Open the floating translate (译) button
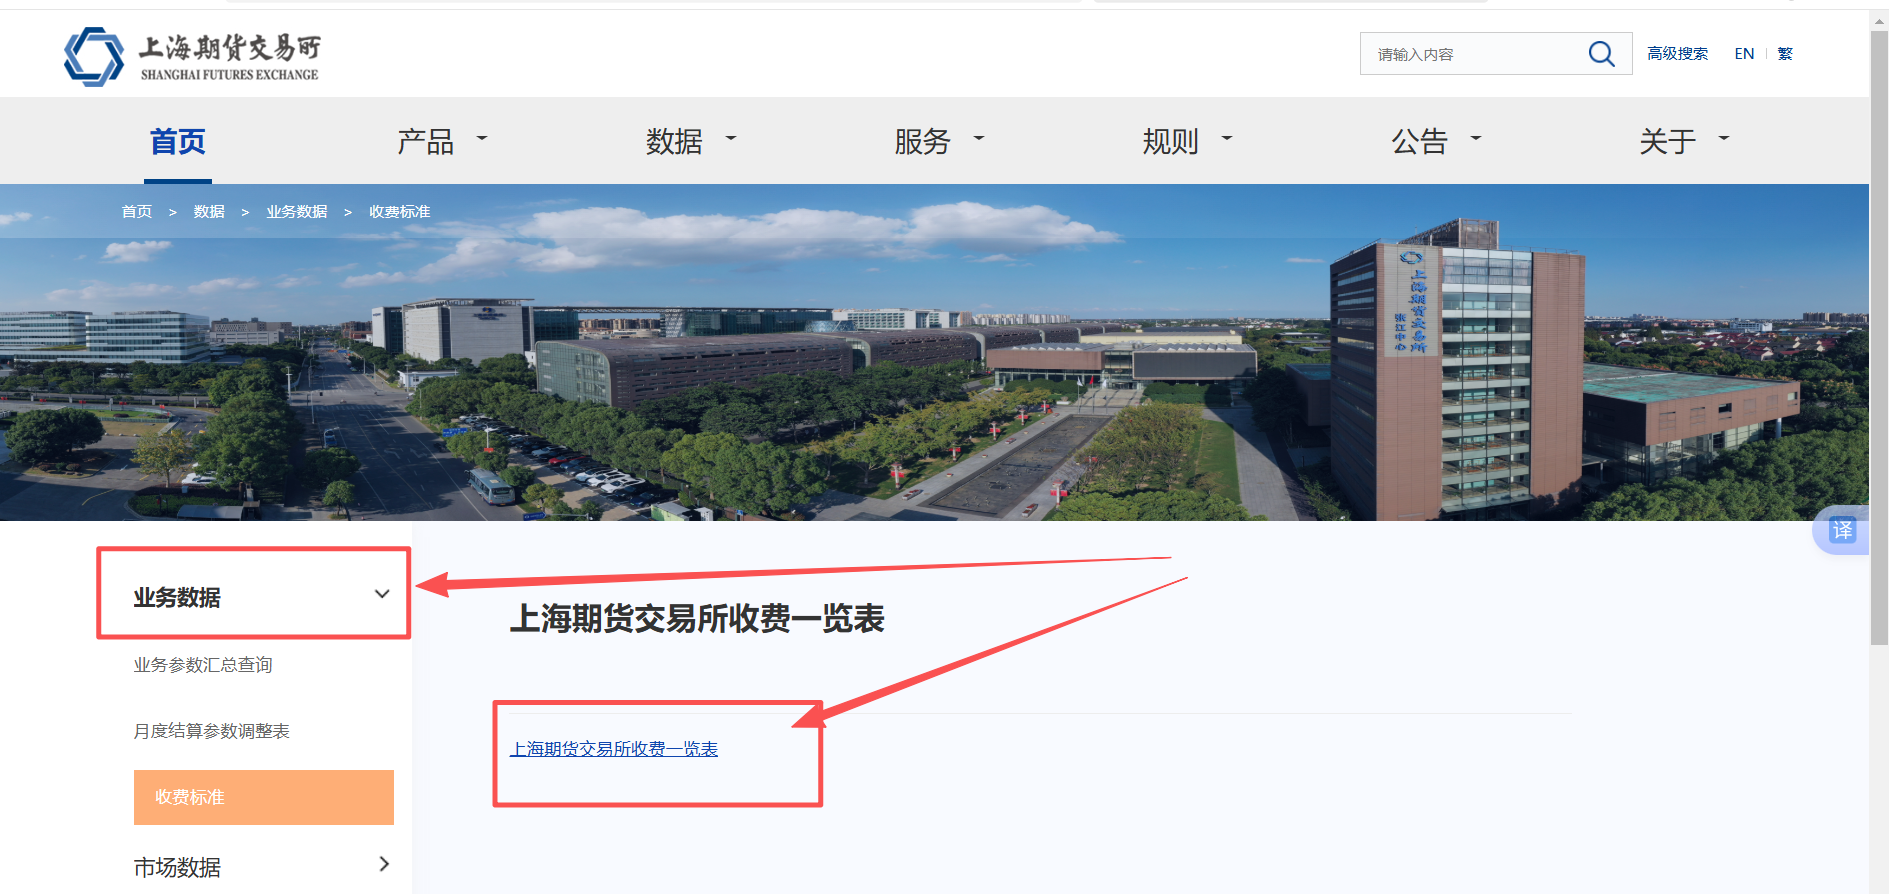The height and width of the screenshot is (894, 1889). pos(1842,530)
